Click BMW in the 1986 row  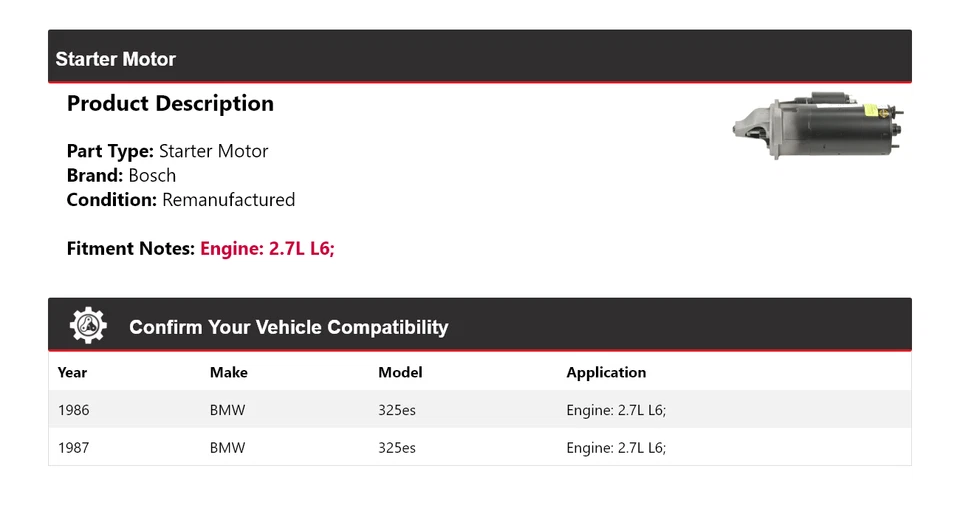pyautogui.click(x=227, y=410)
